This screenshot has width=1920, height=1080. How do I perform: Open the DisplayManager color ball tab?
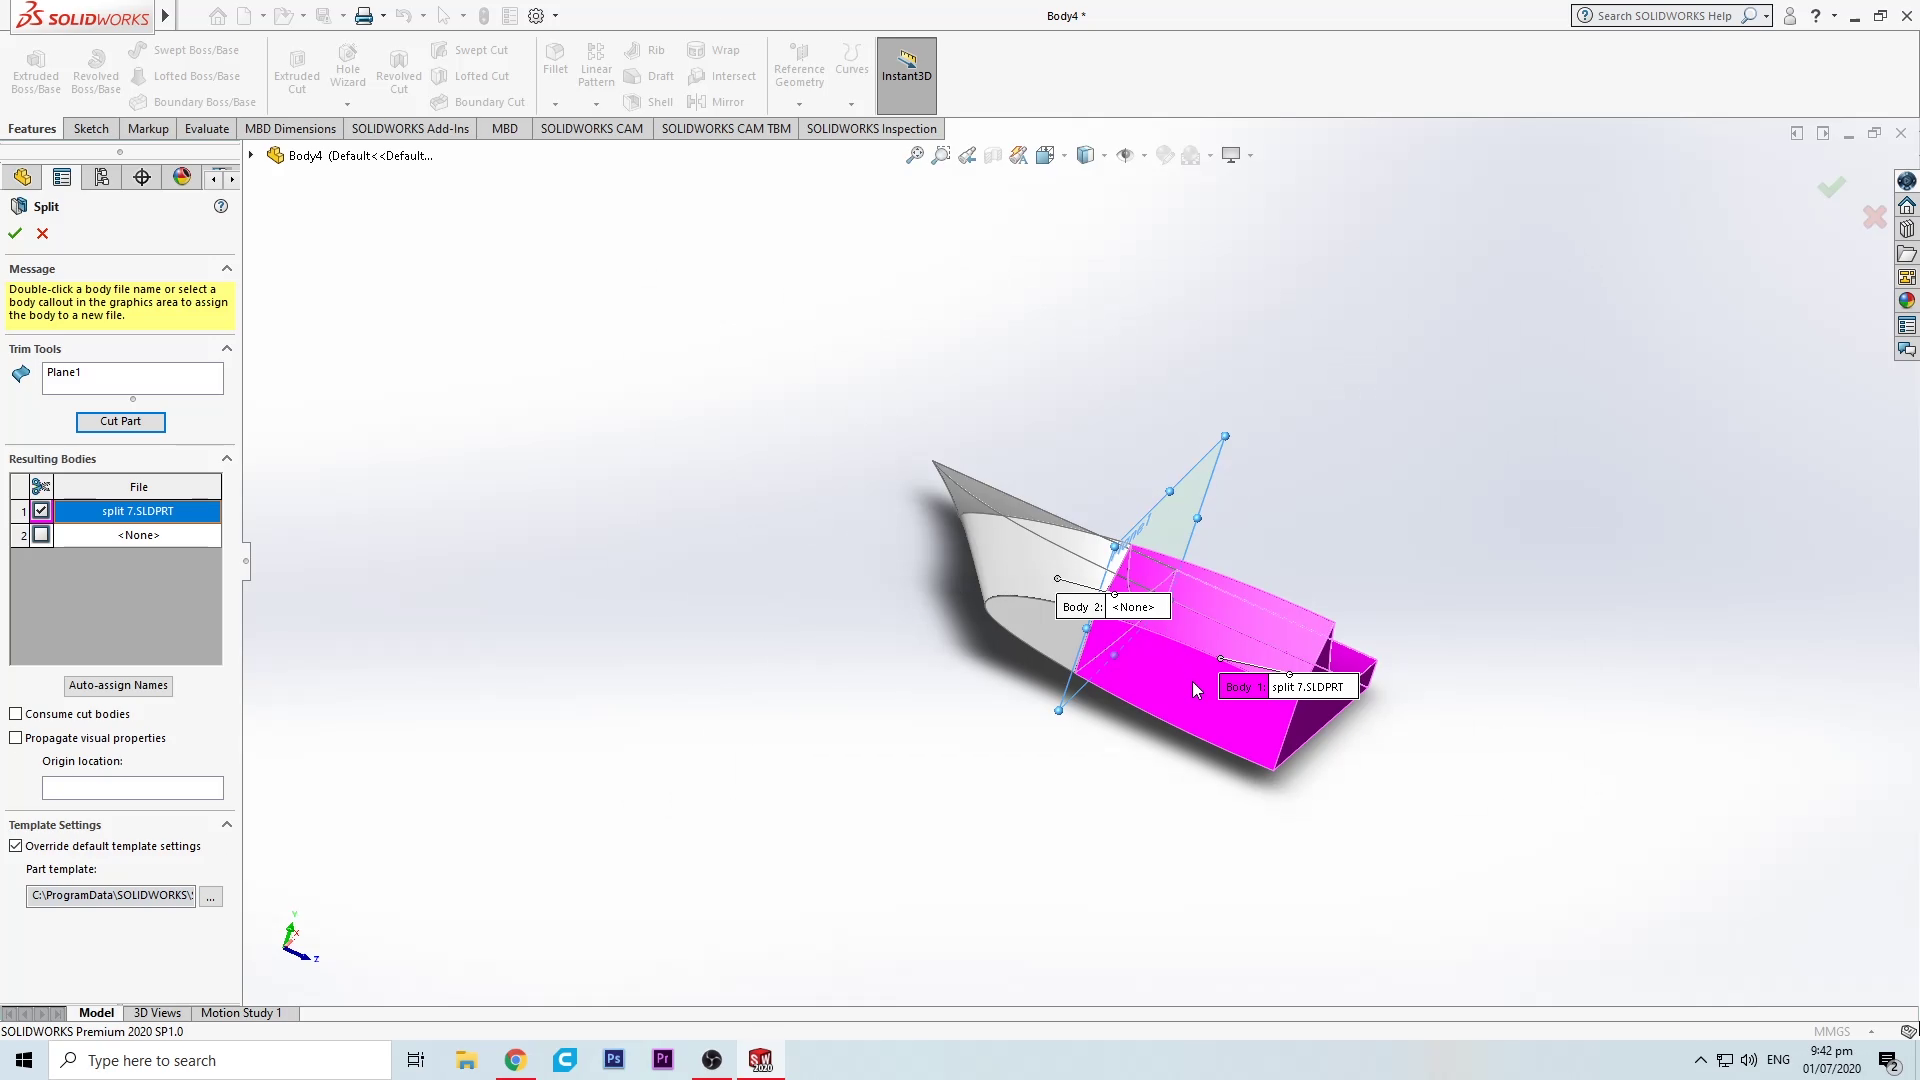click(x=182, y=177)
